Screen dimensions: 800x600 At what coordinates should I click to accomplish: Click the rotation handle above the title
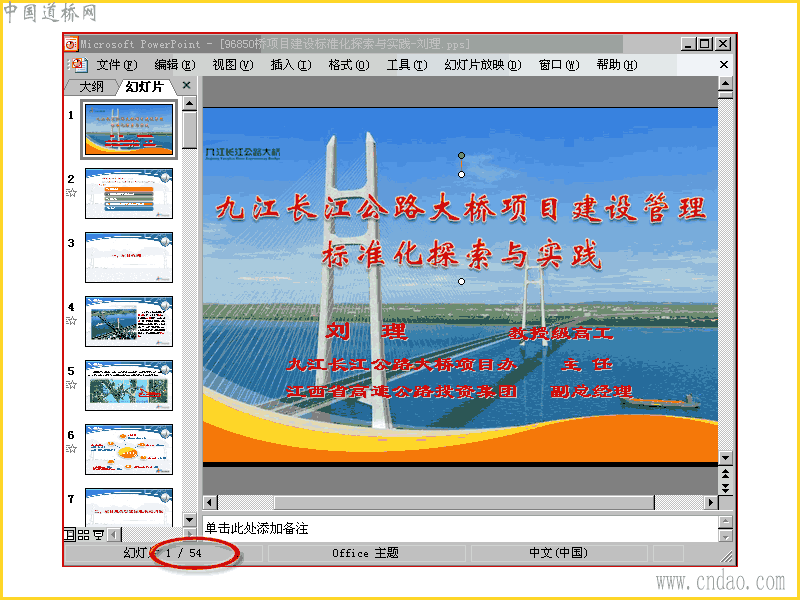(x=461, y=155)
